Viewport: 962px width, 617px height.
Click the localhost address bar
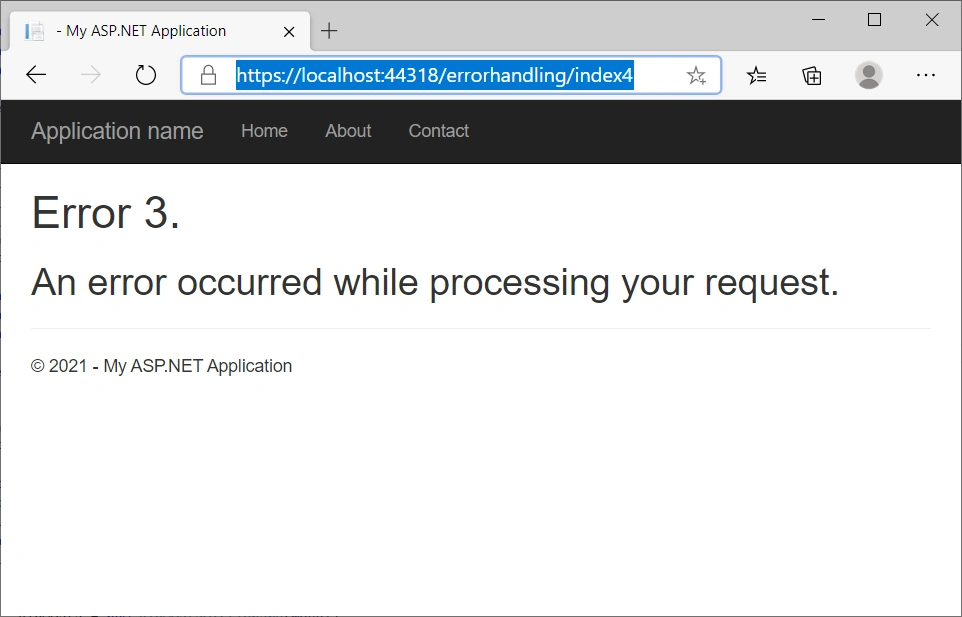[x=451, y=75]
